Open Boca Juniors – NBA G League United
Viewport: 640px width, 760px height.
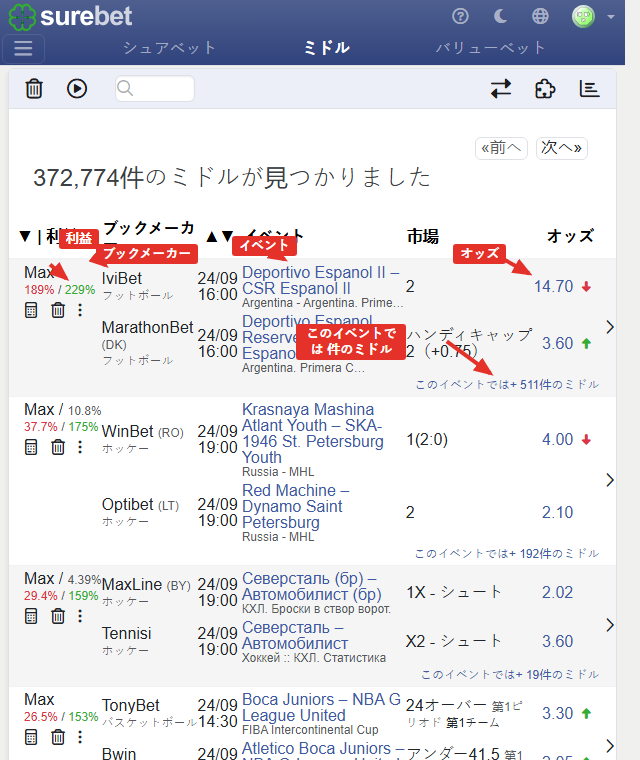coord(321,707)
